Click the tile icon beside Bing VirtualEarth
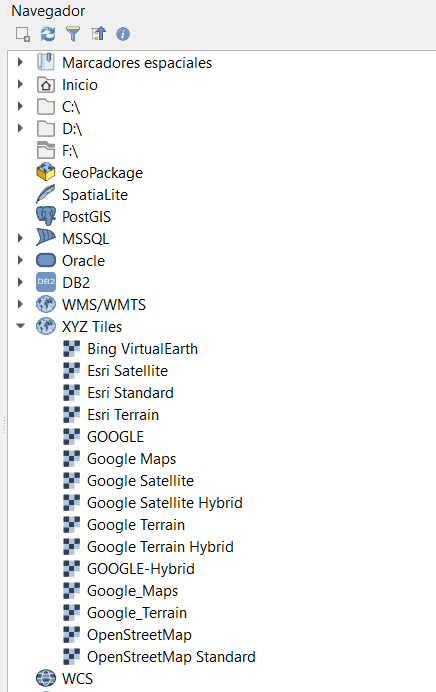The height and width of the screenshot is (692, 436). click(x=71, y=349)
